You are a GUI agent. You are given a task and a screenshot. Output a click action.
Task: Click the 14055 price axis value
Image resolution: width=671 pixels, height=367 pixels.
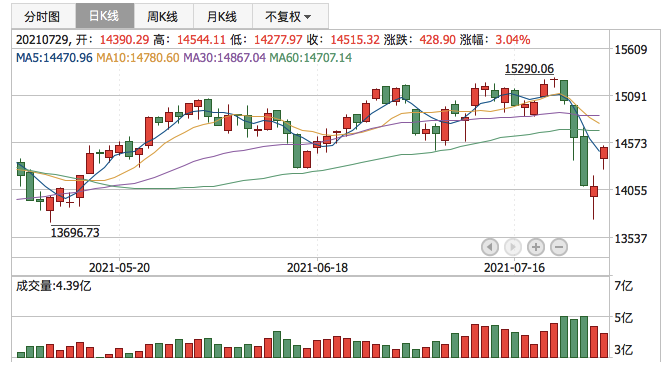pyautogui.click(x=631, y=191)
